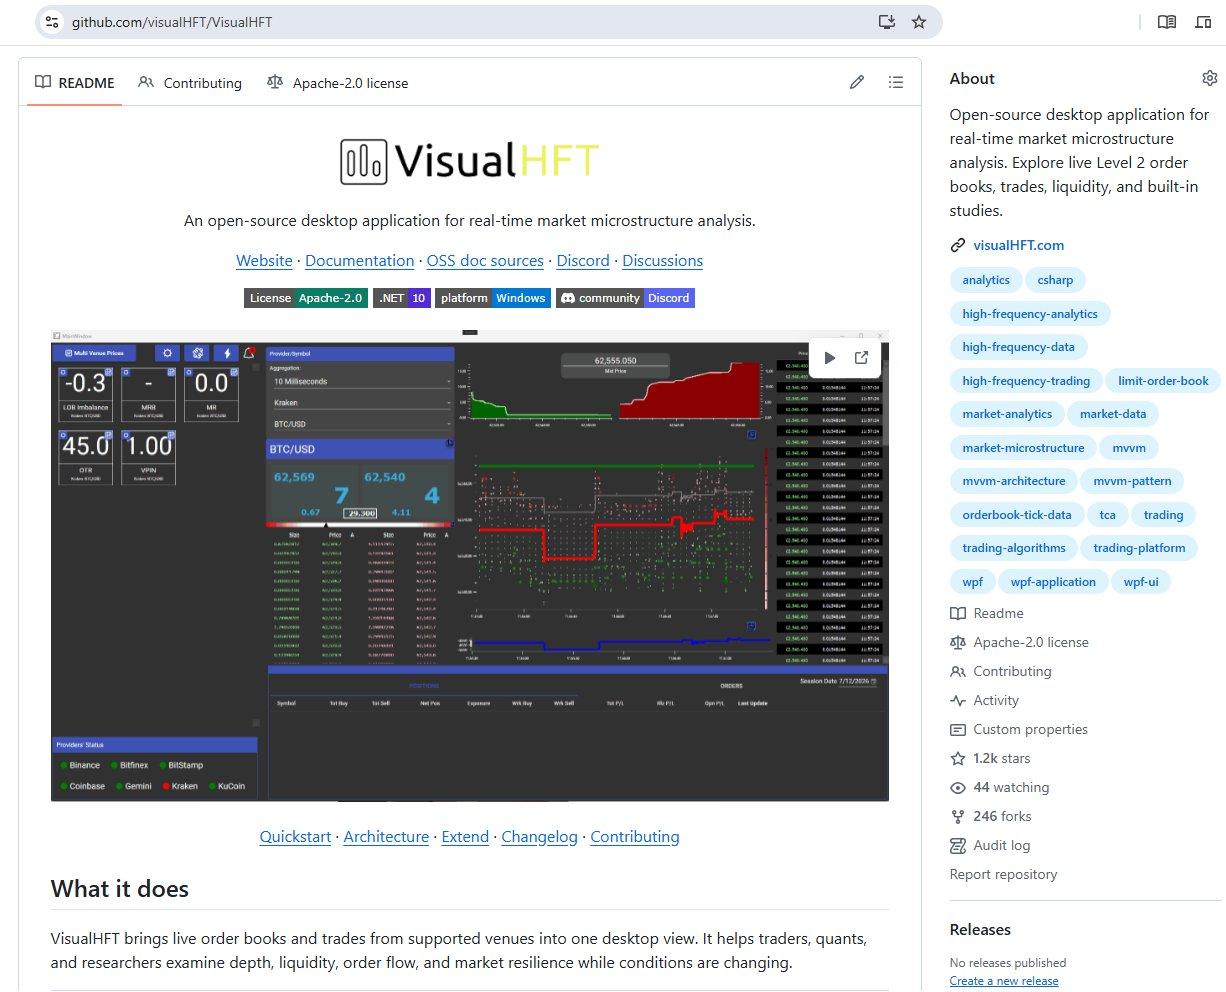Screen dimensions: 1226x992
Task: Click the icon beside Custom properties
Action: click(958, 729)
